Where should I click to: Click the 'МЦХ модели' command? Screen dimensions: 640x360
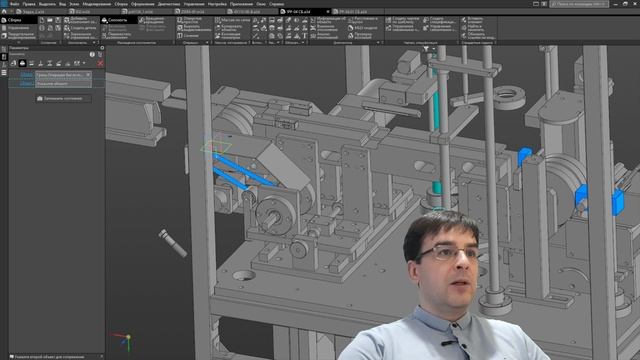point(363,28)
